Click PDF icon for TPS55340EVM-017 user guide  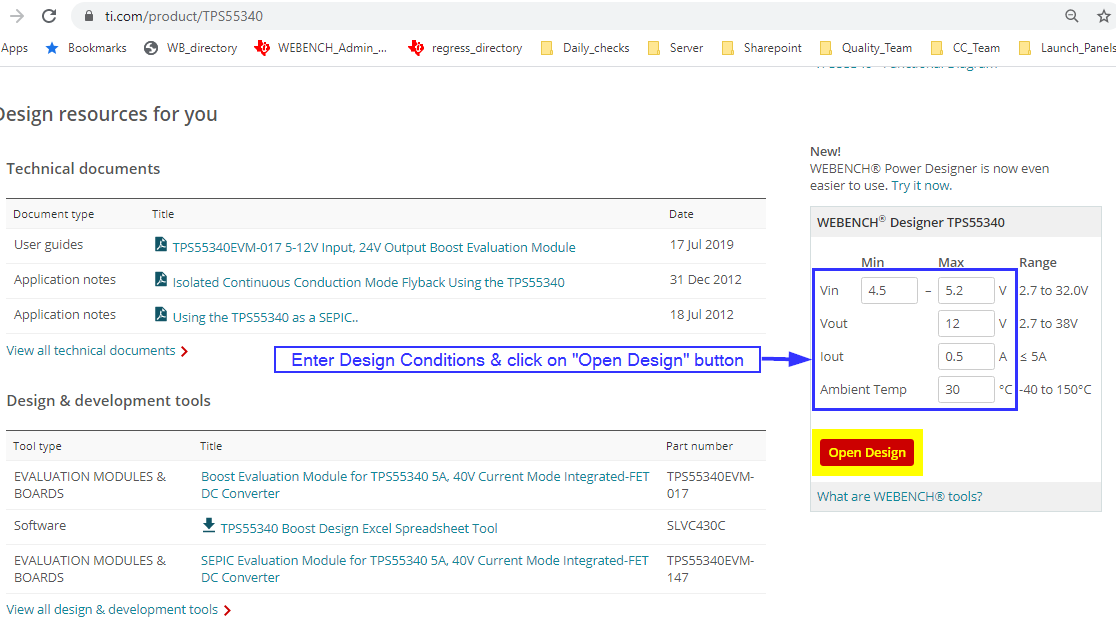click(x=161, y=244)
